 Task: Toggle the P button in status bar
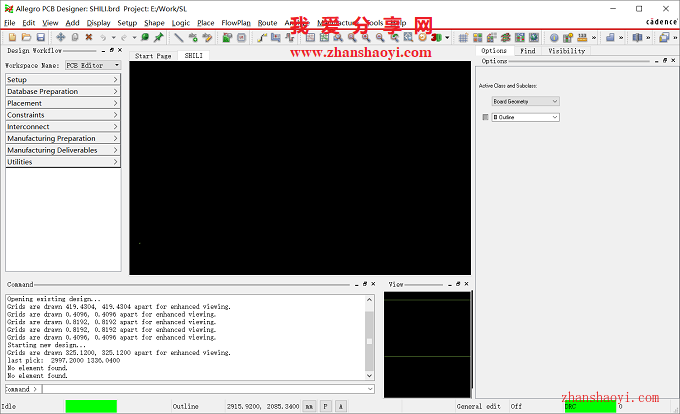coord(325,406)
